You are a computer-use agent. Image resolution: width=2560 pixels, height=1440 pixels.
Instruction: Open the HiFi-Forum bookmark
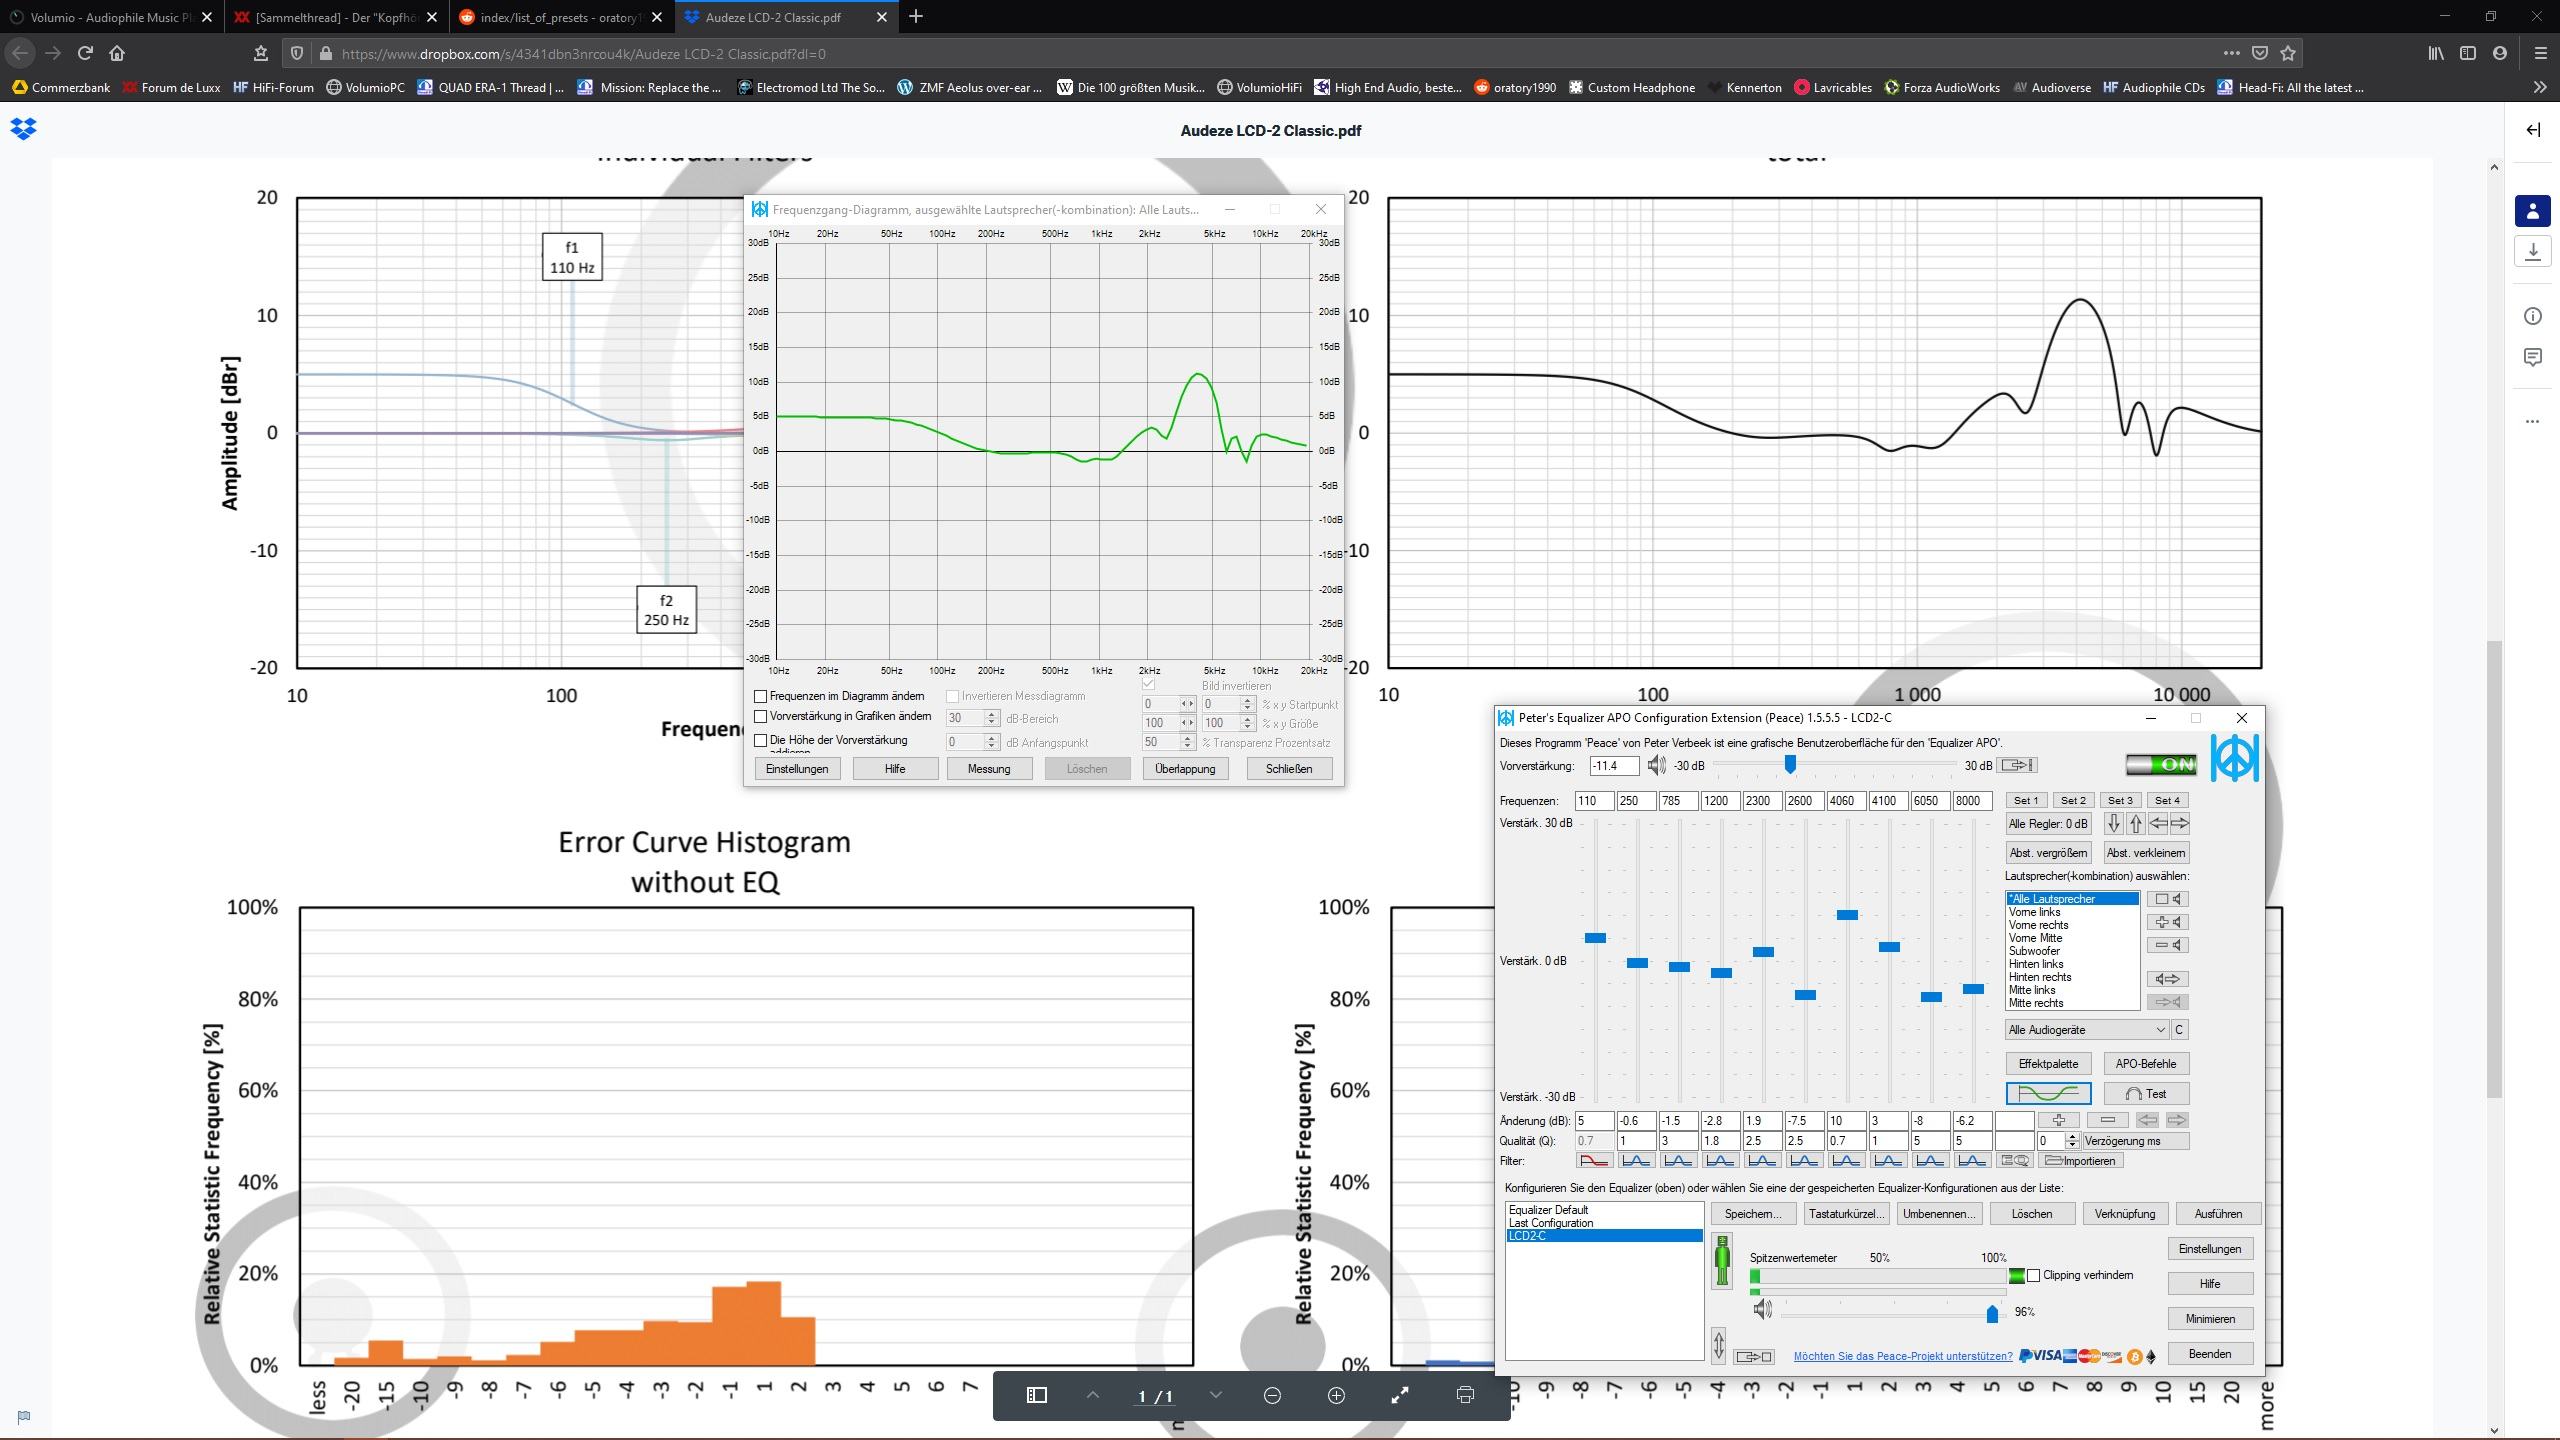(273, 88)
